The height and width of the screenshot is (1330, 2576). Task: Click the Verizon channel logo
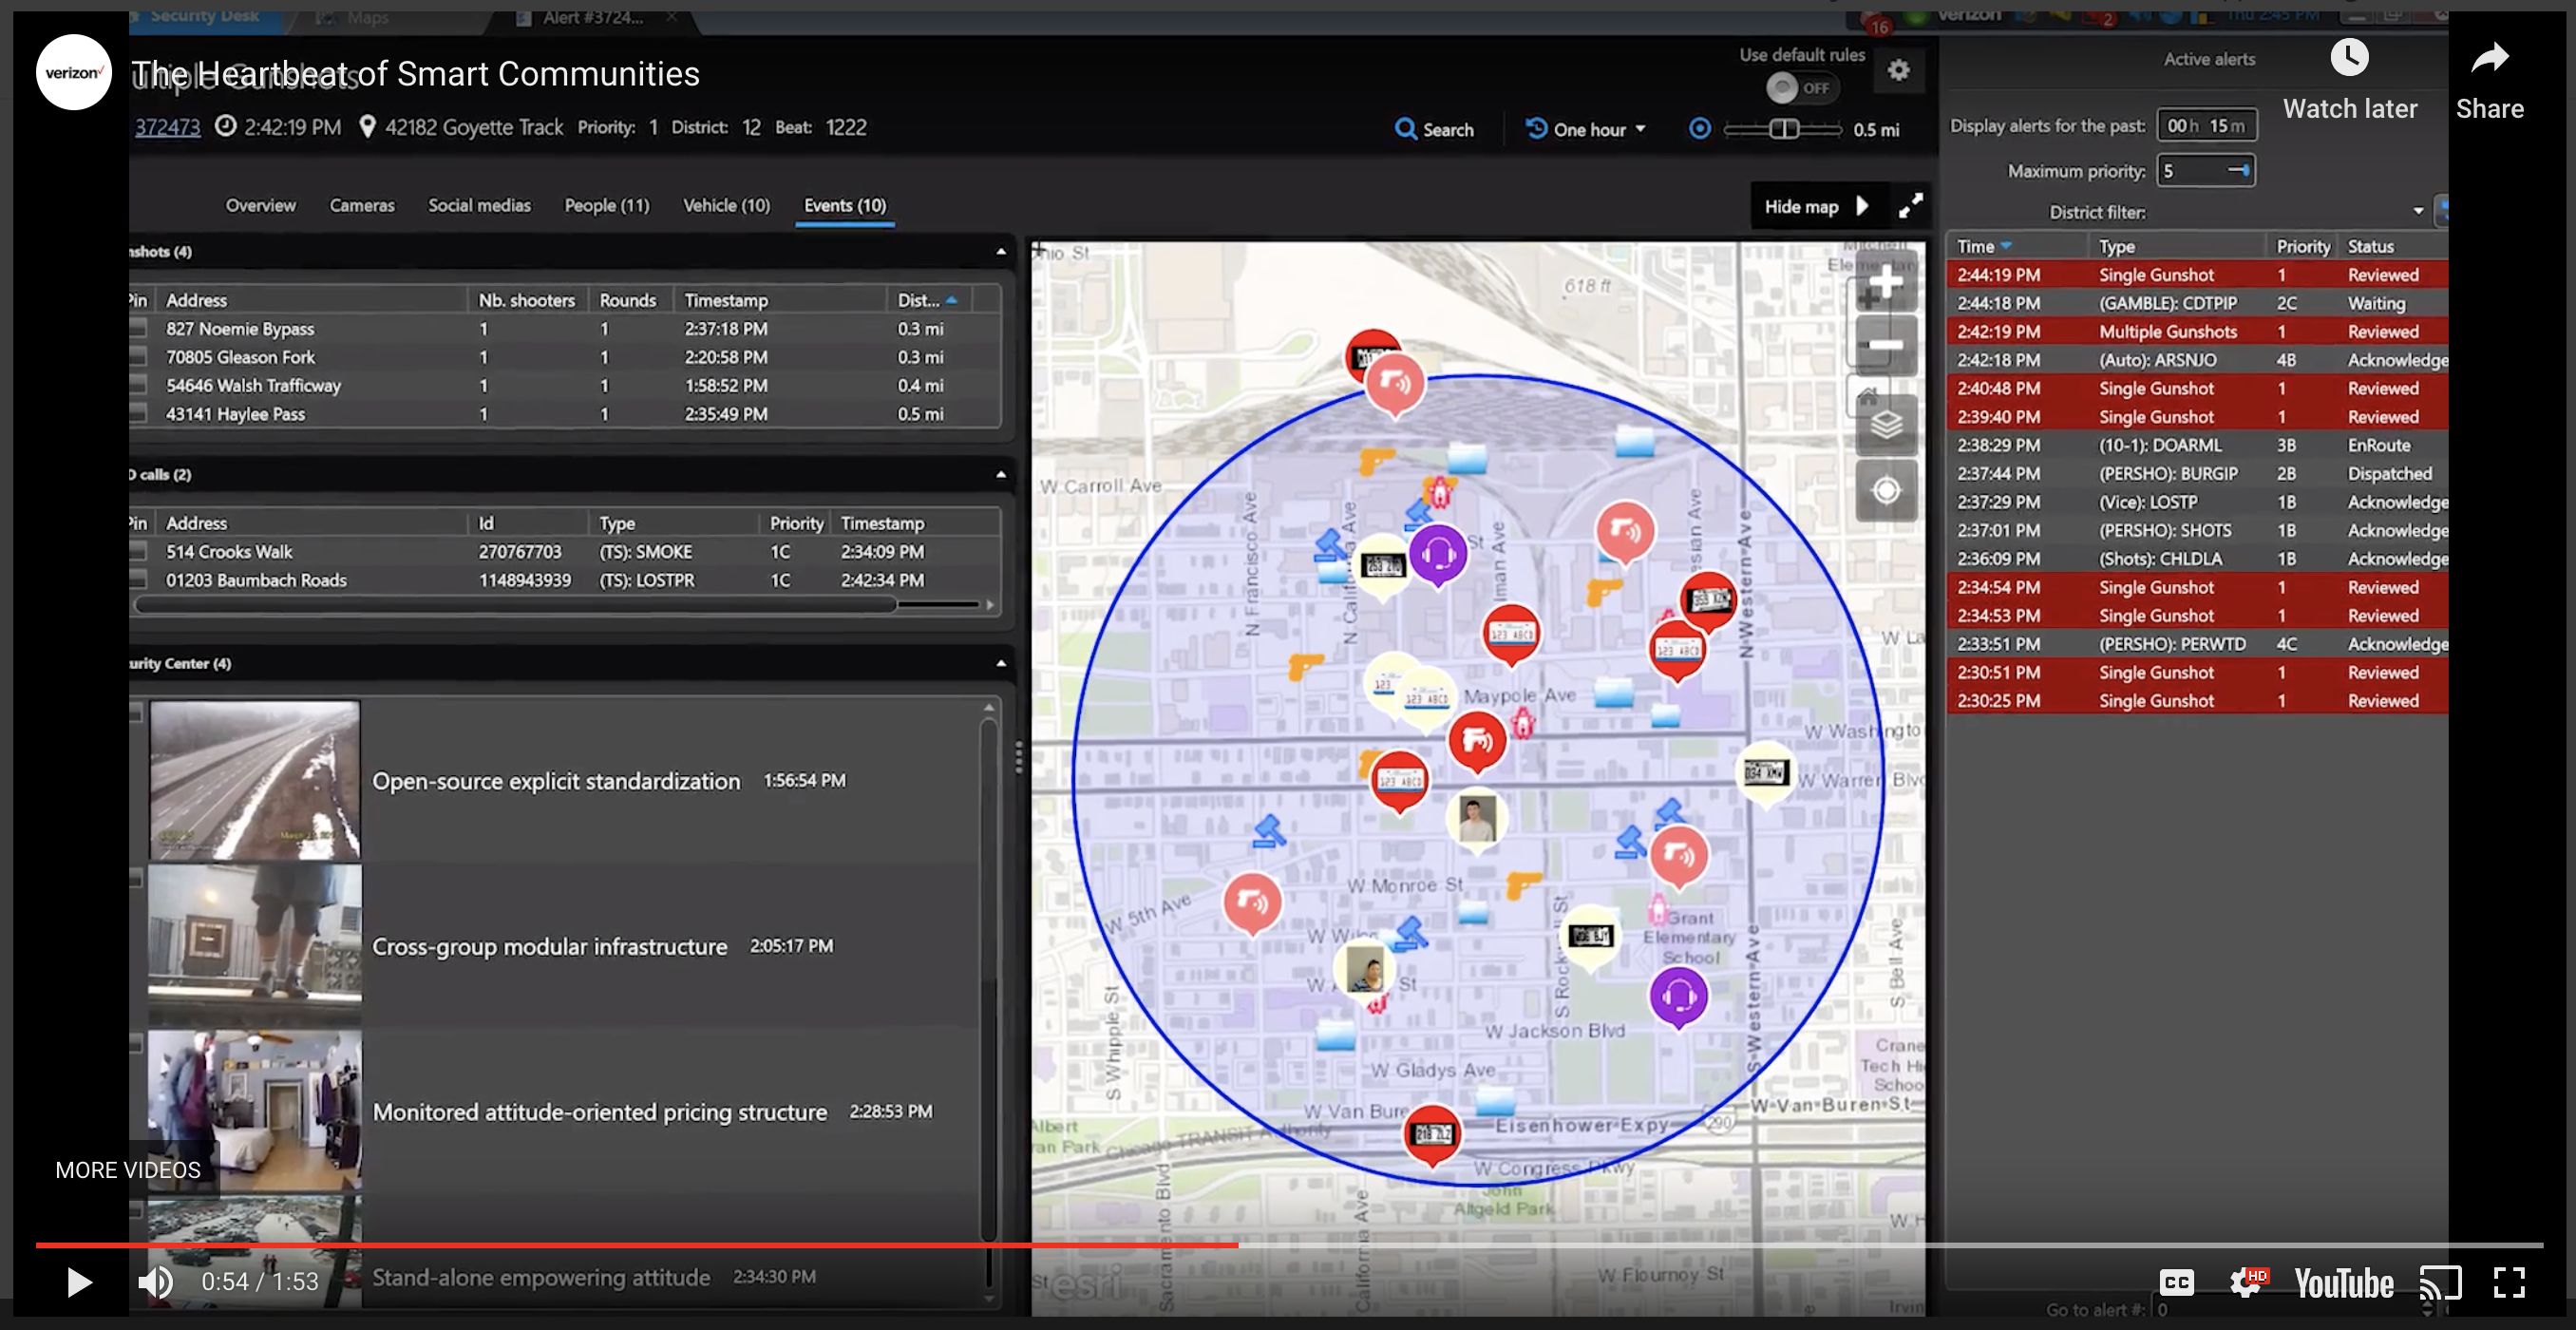tap(73, 72)
